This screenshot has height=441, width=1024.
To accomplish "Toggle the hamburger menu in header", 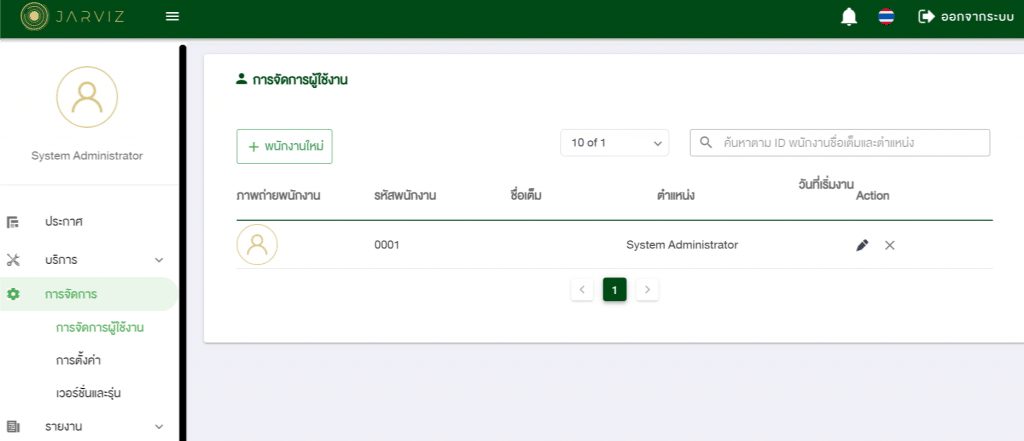I will (172, 17).
